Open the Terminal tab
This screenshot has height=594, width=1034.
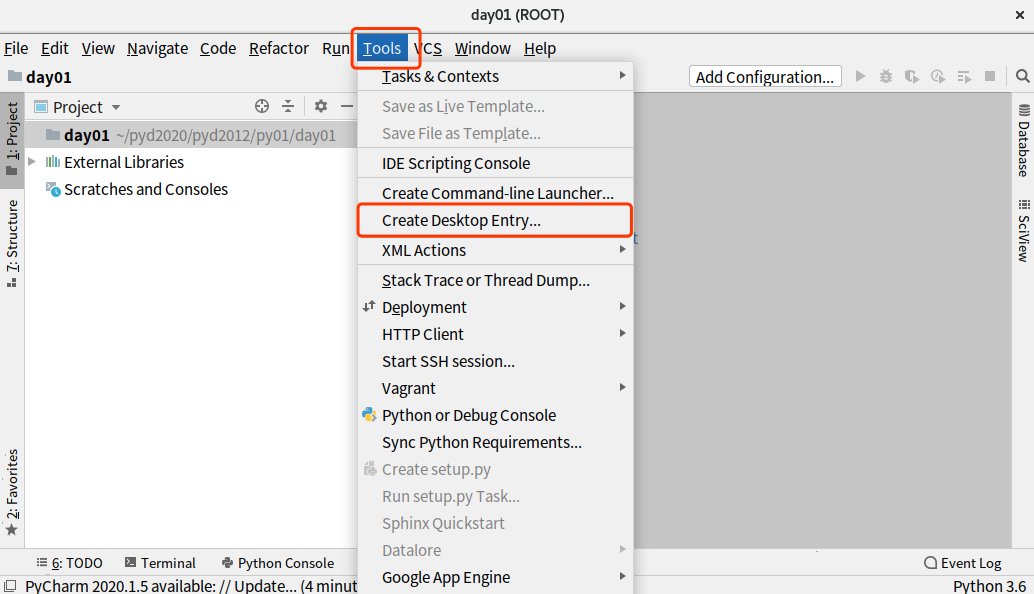point(160,563)
